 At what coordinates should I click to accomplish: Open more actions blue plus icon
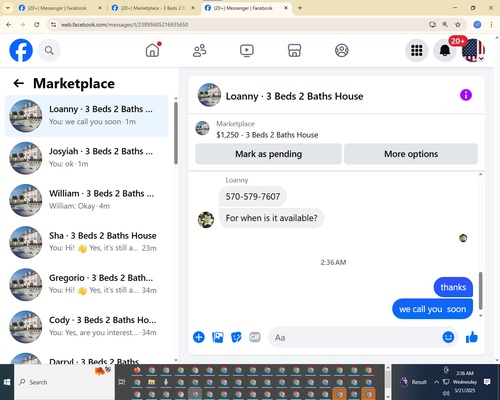click(x=199, y=337)
